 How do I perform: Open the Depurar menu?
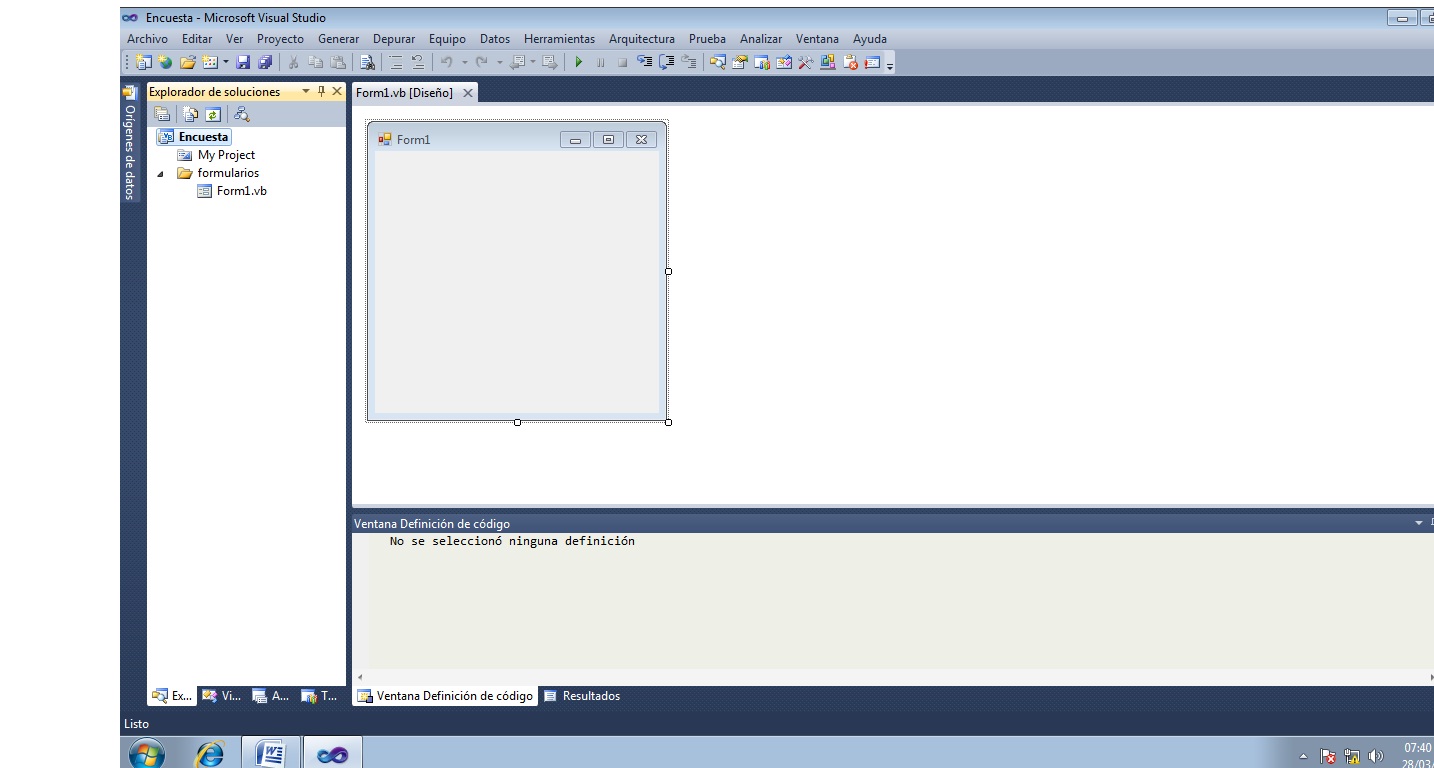pyautogui.click(x=394, y=38)
